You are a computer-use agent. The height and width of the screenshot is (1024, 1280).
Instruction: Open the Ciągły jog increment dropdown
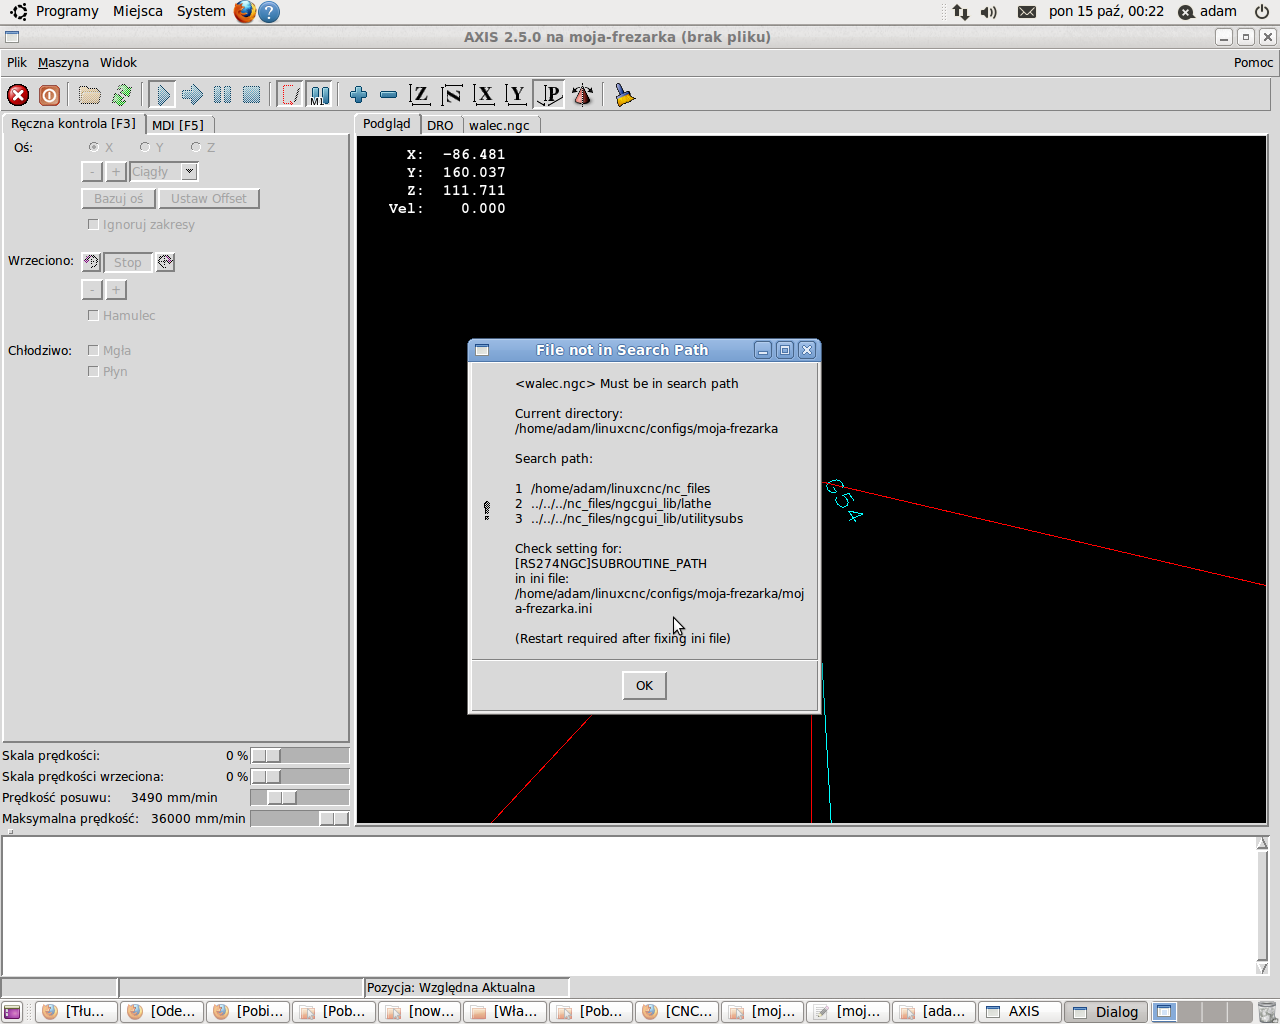189,172
